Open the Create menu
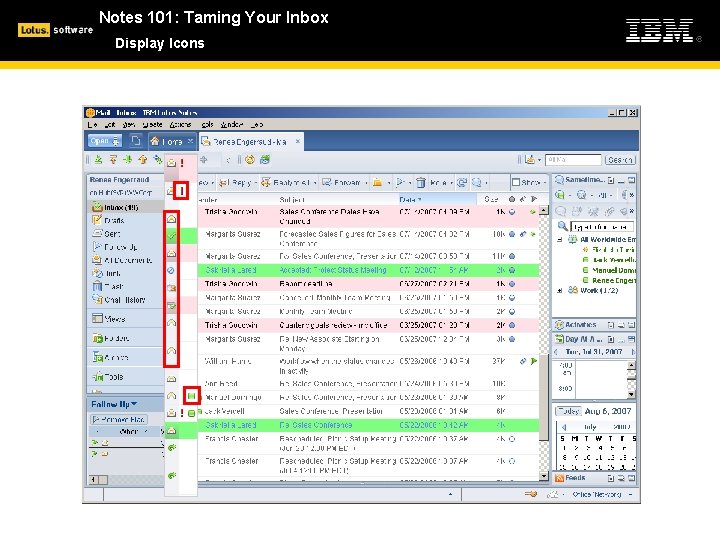This screenshot has width=720, height=540. pos(152,124)
